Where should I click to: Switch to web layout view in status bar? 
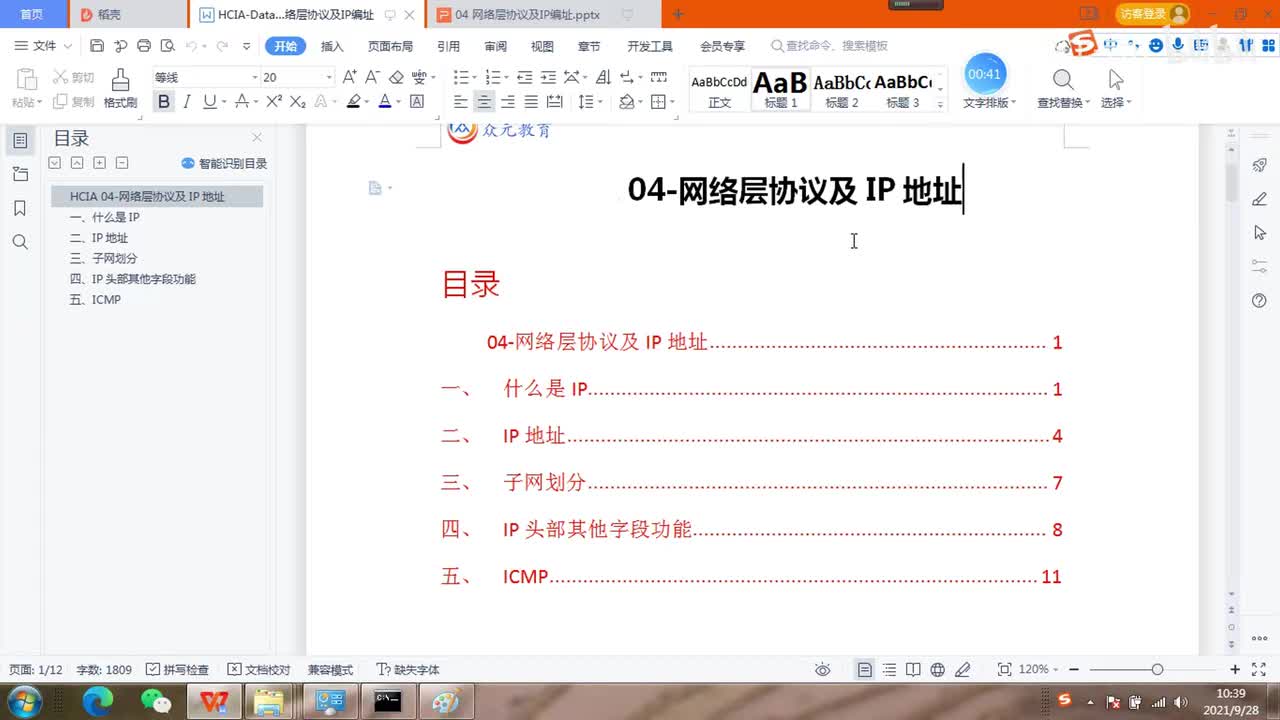click(937, 670)
